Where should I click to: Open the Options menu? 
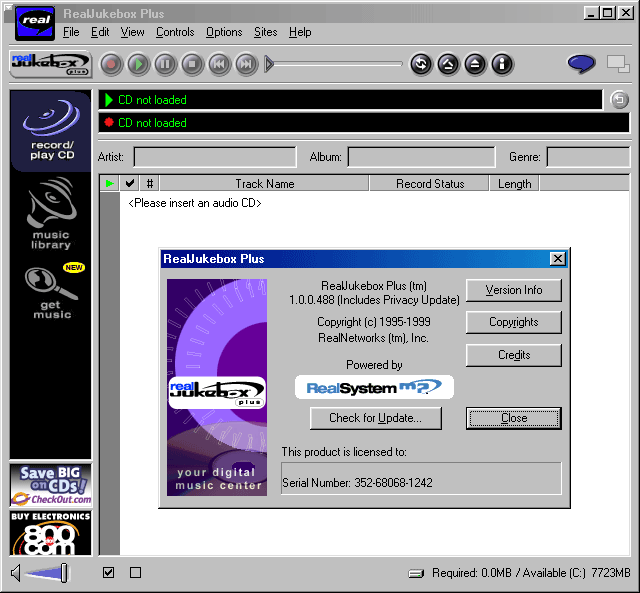pos(224,32)
